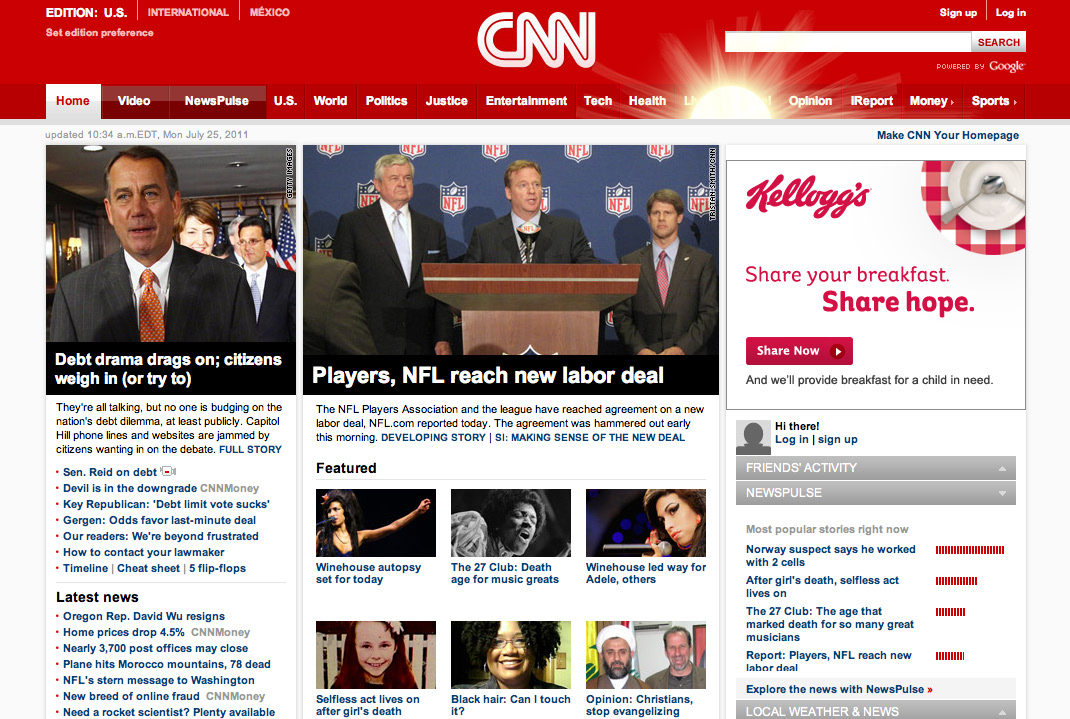The width and height of the screenshot is (1070, 719).
Task: Open the iReport section
Action: click(871, 101)
